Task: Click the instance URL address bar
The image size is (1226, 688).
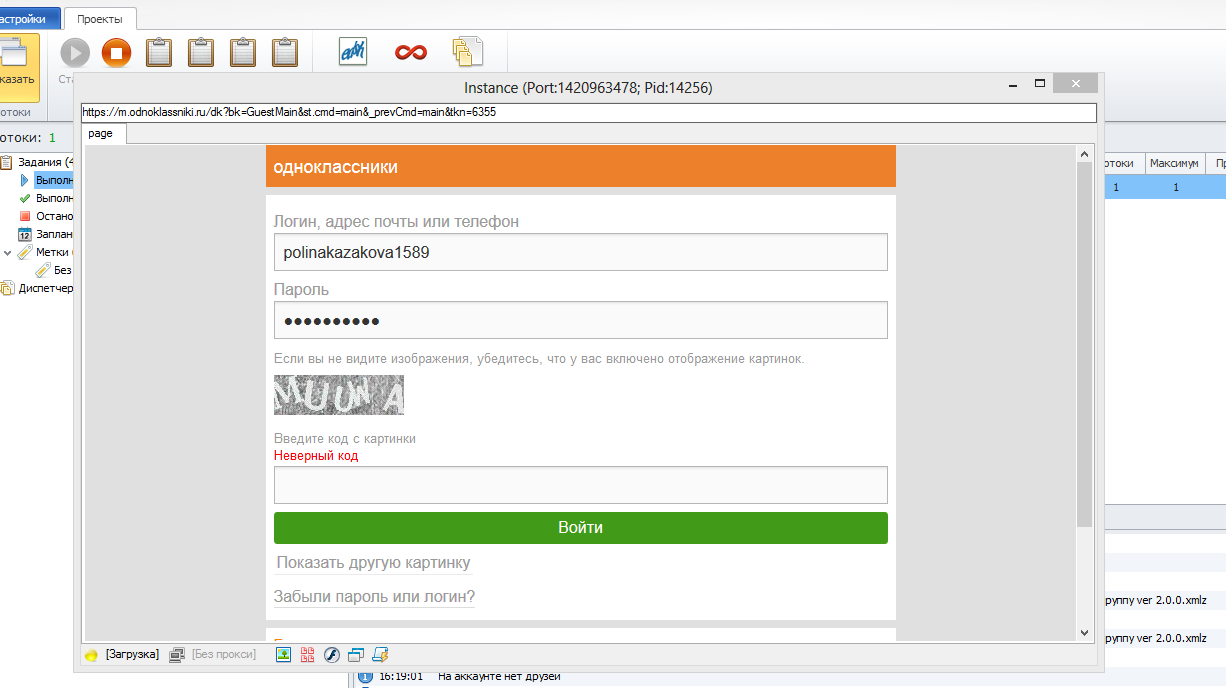Action: click(x=589, y=113)
